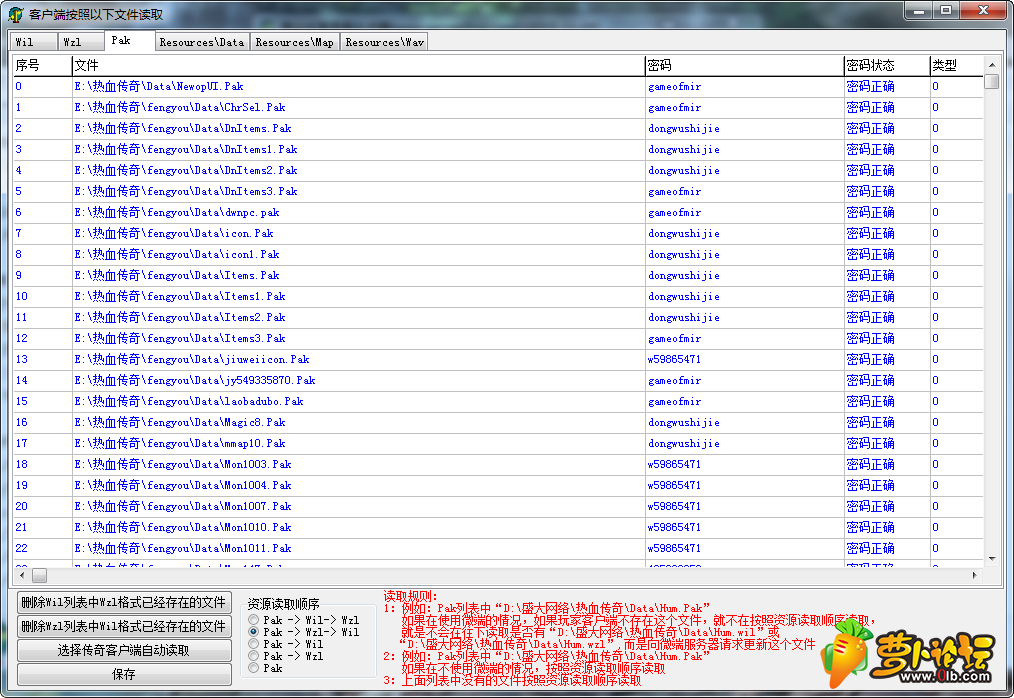
Task: Select the Items3.Pak file row
Action: click(x=498, y=338)
